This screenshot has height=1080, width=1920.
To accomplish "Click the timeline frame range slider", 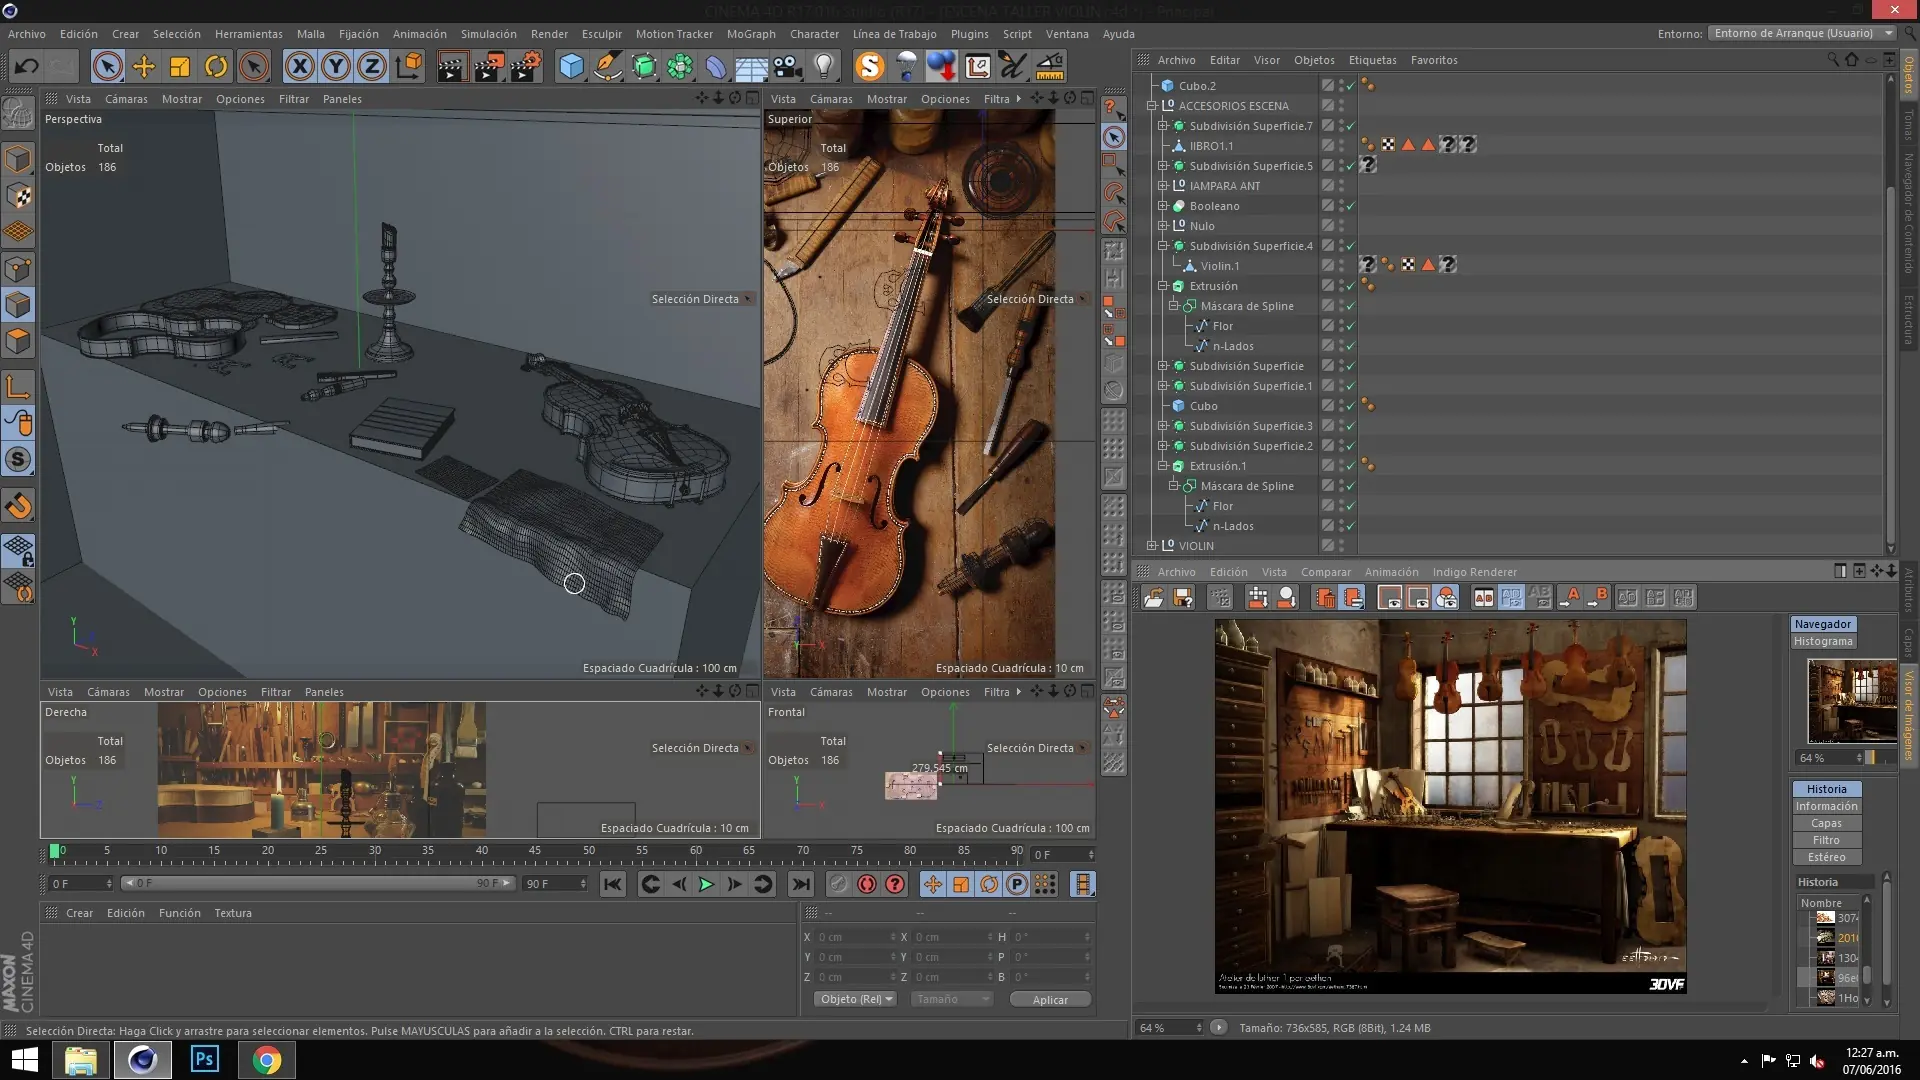I will click(317, 883).
